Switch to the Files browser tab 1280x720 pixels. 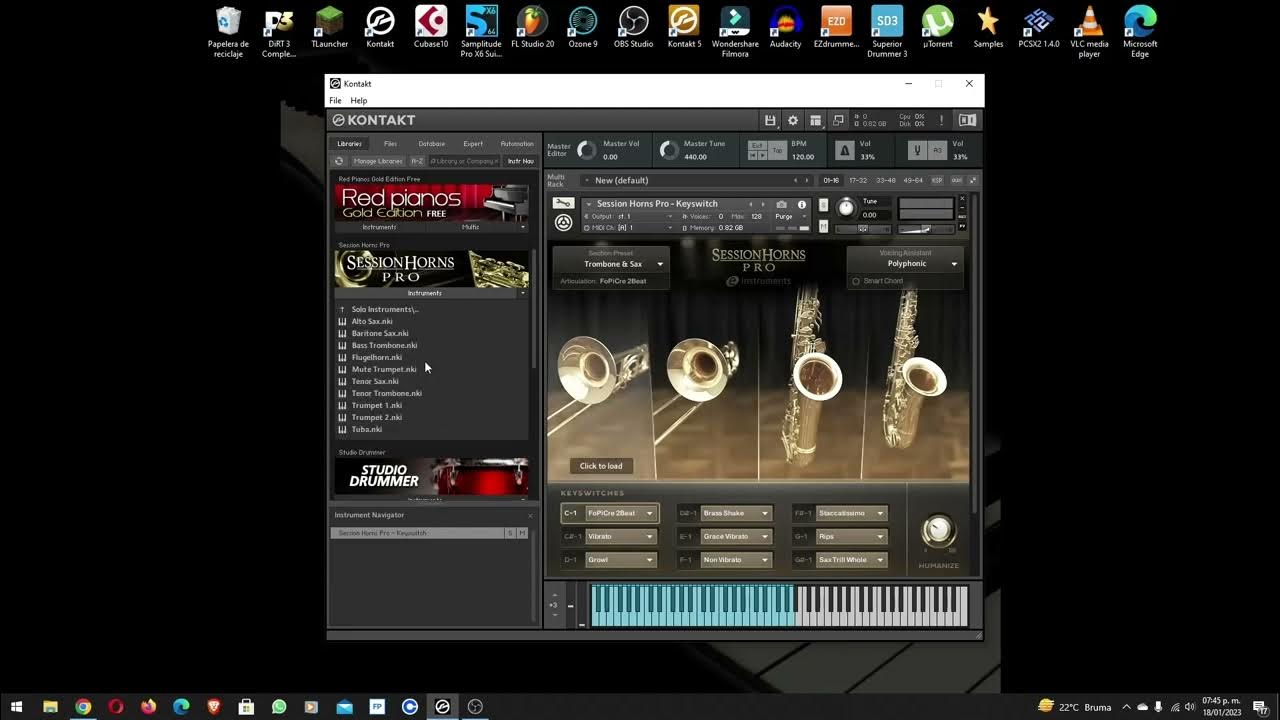[x=390, y=144]
